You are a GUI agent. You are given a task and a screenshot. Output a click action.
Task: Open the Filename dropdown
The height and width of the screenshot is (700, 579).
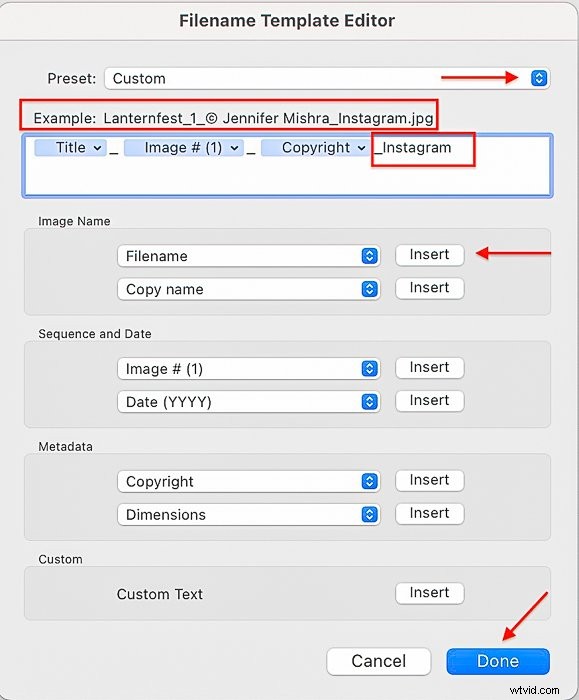tap(249, 256)
